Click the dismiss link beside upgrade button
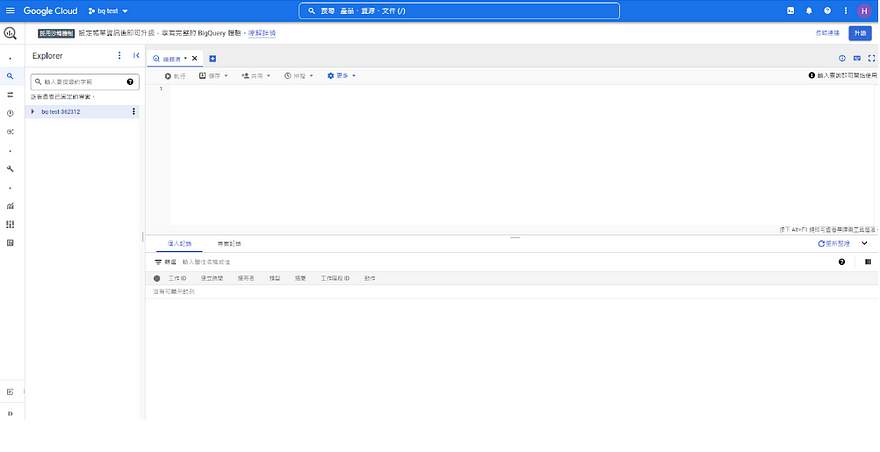Screen dimensions: 880x452 pos(827,33)
